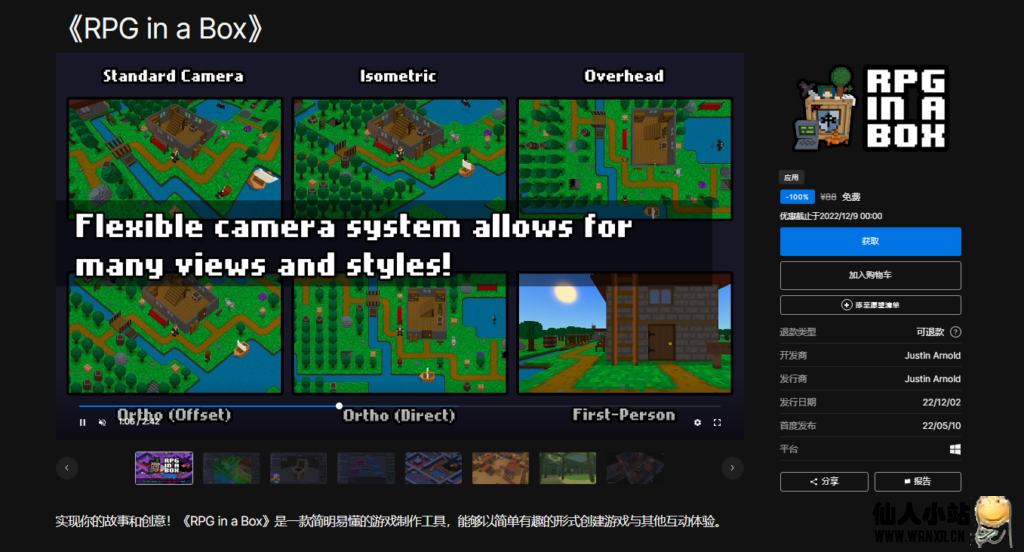Open video settings gear icon
Screen dimensions: 1024x552
click(x=697, y=423)
